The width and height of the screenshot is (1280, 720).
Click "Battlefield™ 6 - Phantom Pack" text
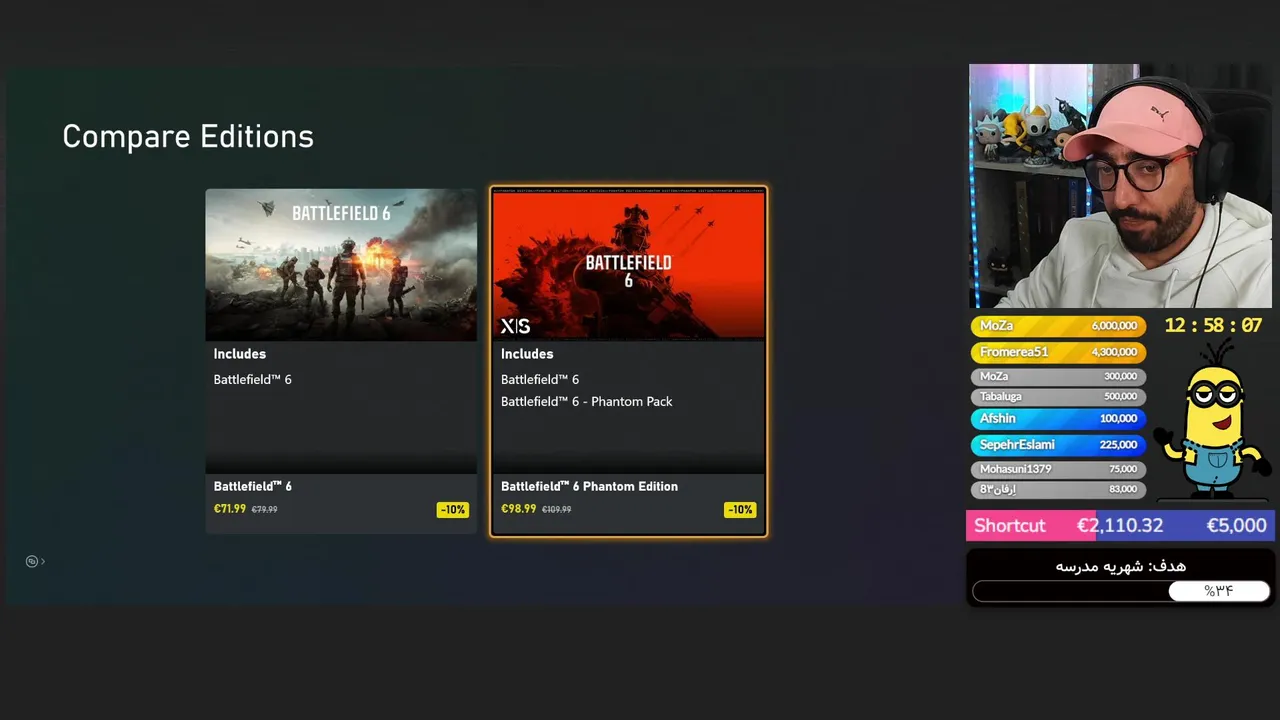click(x=586, y=402)
